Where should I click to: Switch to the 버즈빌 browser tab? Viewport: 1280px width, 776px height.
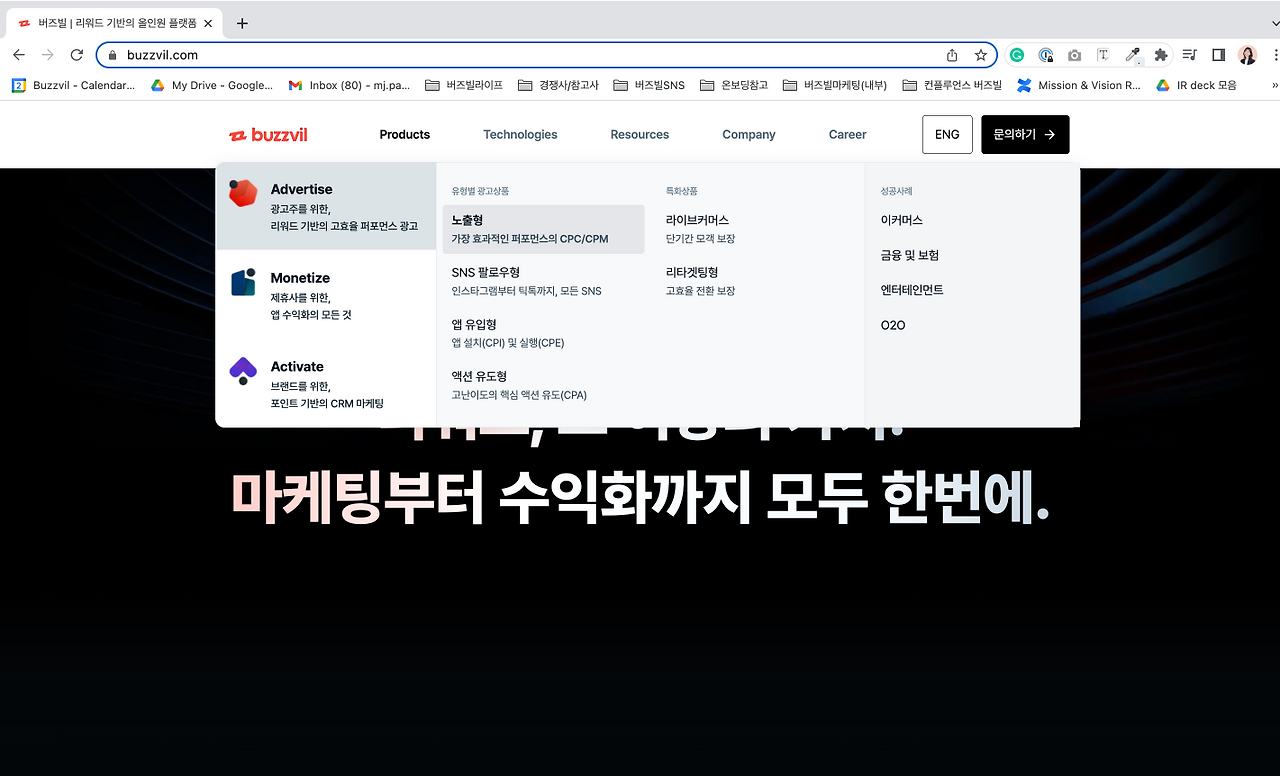click(x=110, y=22)
